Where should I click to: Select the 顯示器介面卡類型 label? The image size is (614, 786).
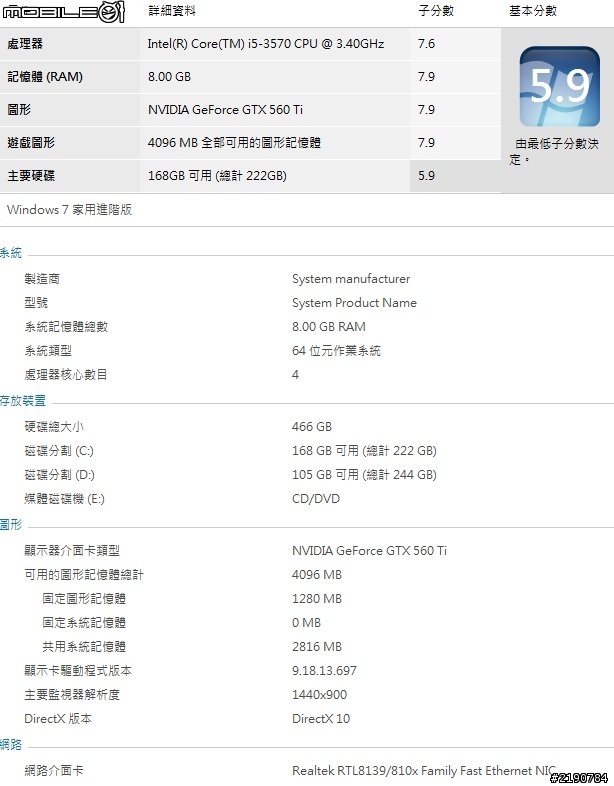pos(72,550)
